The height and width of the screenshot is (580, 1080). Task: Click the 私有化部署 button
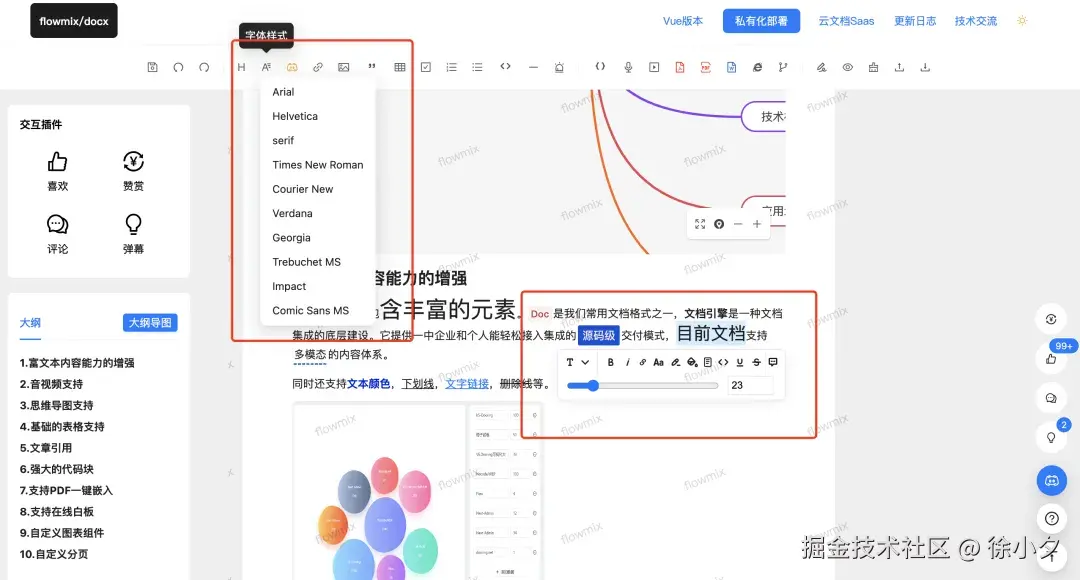point(761,20)
